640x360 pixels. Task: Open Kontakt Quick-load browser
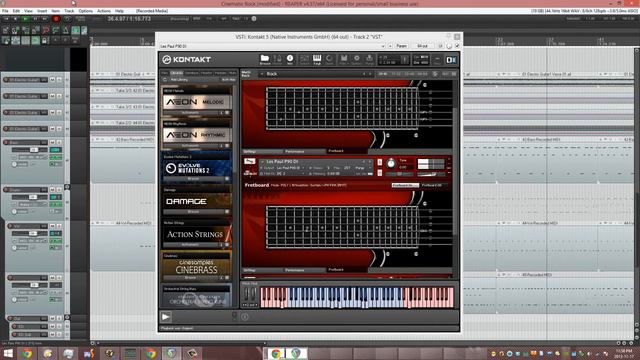tap(329, 60)
